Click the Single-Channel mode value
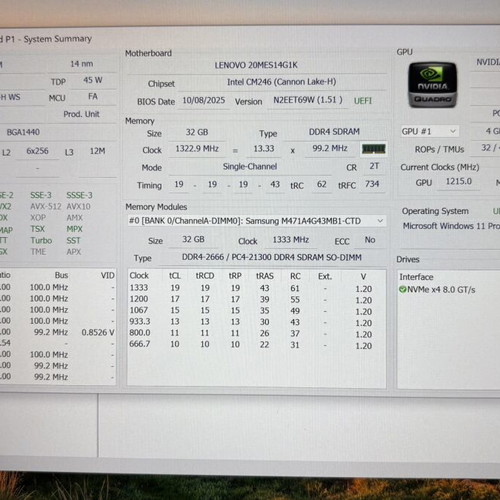 pos(250,166)
